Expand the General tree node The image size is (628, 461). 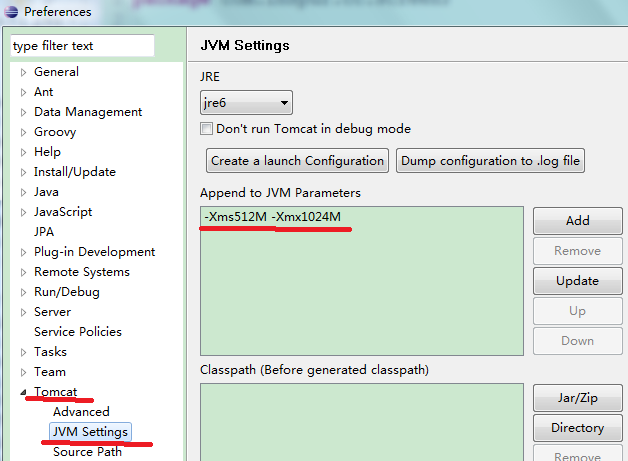24,72
